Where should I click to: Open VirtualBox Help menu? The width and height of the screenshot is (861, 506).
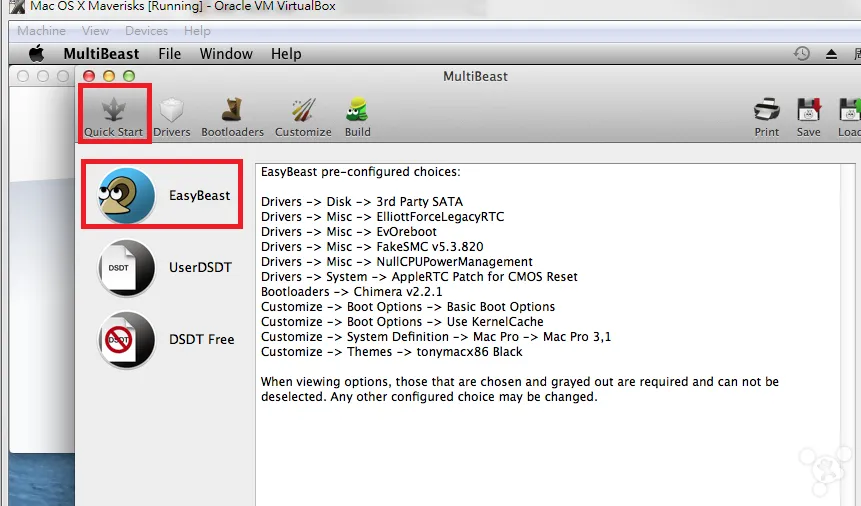[x=197, y=31]
